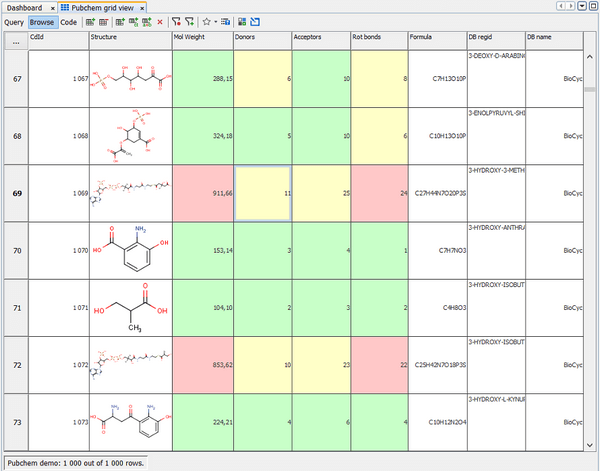Switch to the Dashboard tab
The width and height of the screenshot is (600, 471).
click(x=24, y=7)
